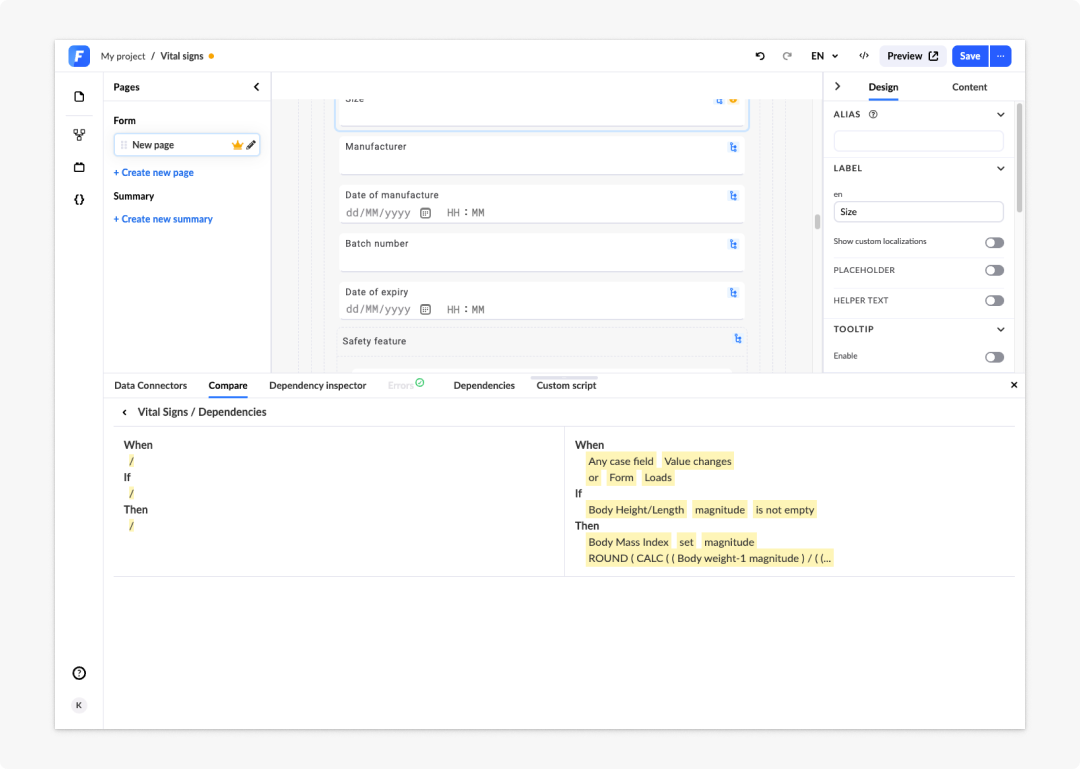Click the Label en input field

(918, 212)
